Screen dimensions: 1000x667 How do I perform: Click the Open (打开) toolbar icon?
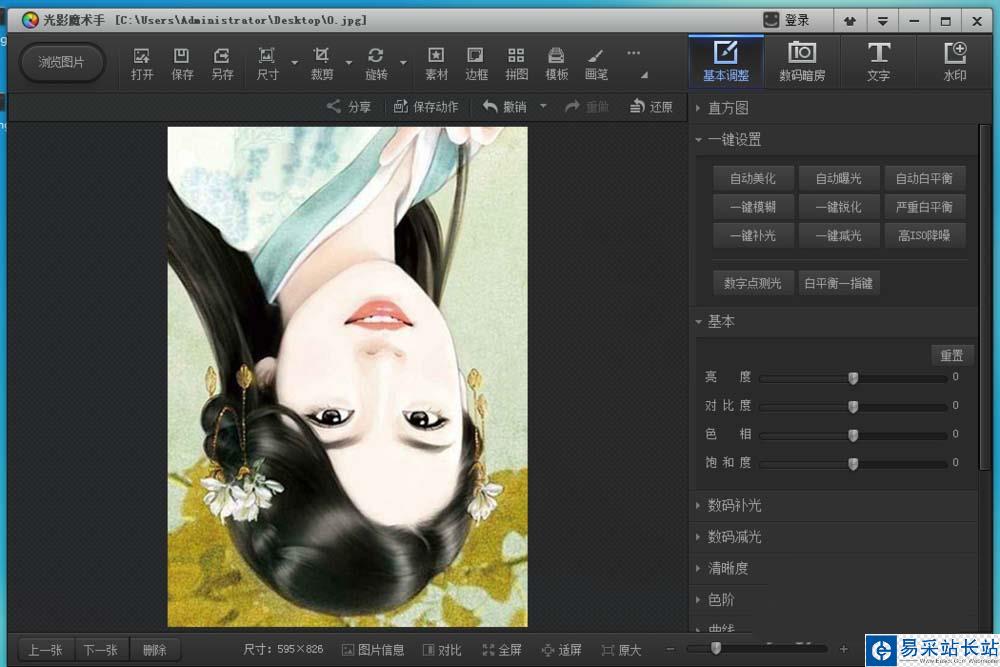(142, 63)
